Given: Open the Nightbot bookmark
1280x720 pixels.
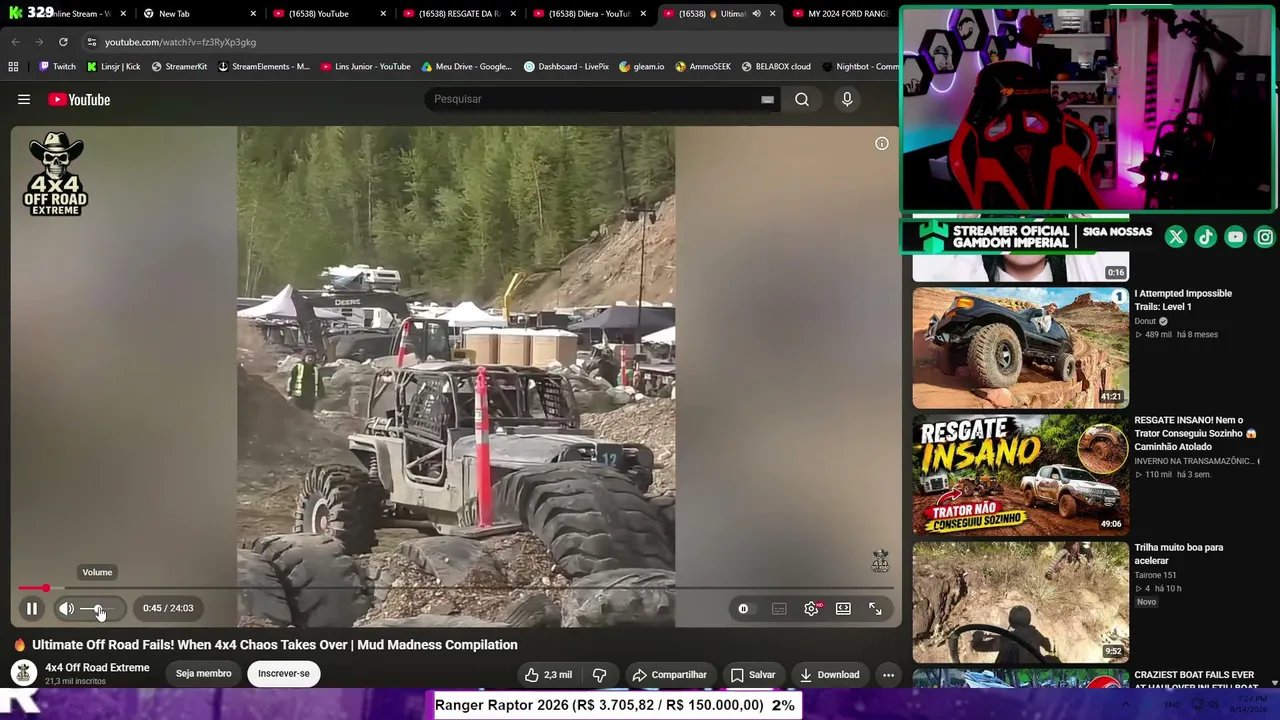Looking at the screenshot, I should click(860, 67).
